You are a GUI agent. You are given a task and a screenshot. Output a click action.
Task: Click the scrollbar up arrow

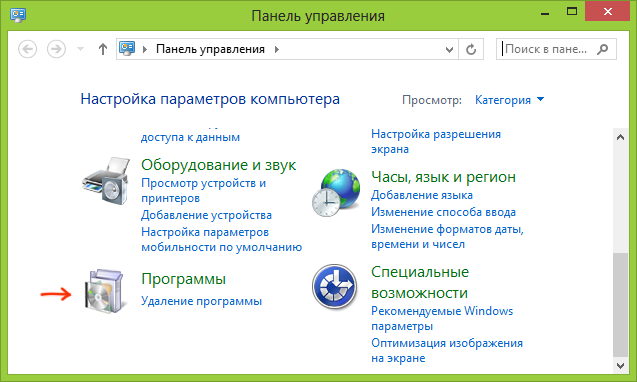pyautogui.click(x=620, y=137)
